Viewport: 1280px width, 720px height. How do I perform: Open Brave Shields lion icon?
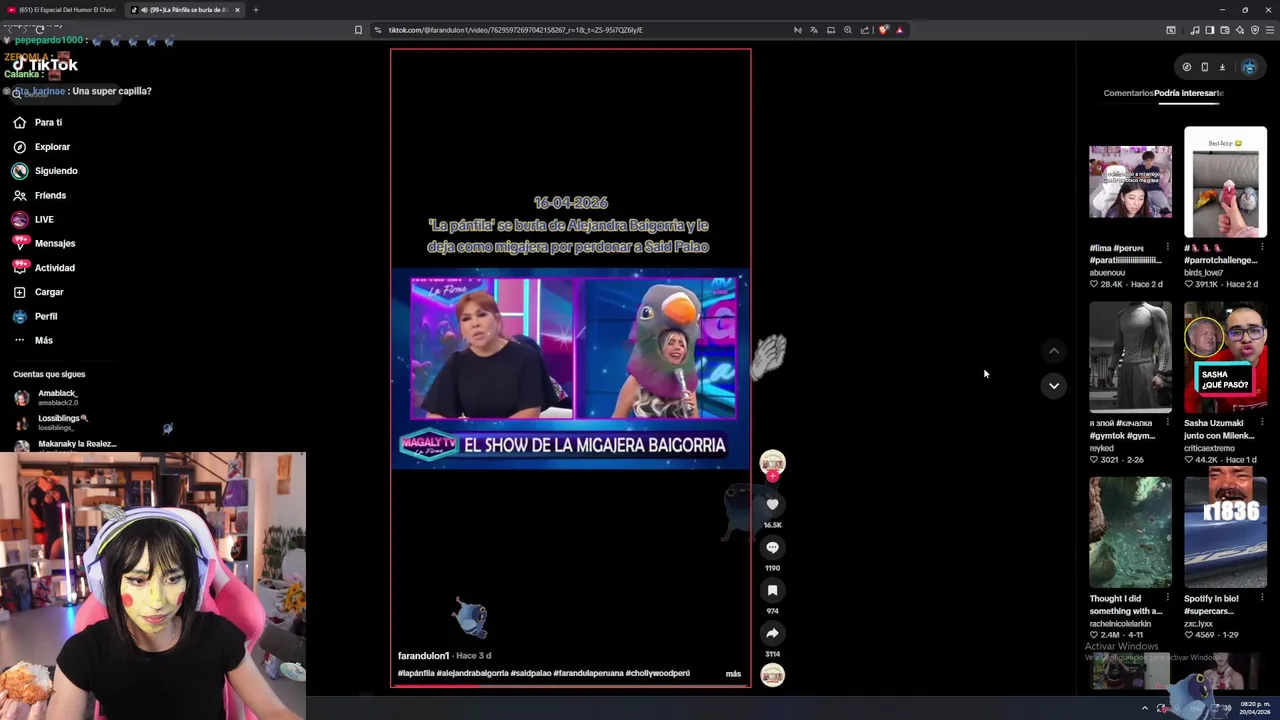pos(883,30)
